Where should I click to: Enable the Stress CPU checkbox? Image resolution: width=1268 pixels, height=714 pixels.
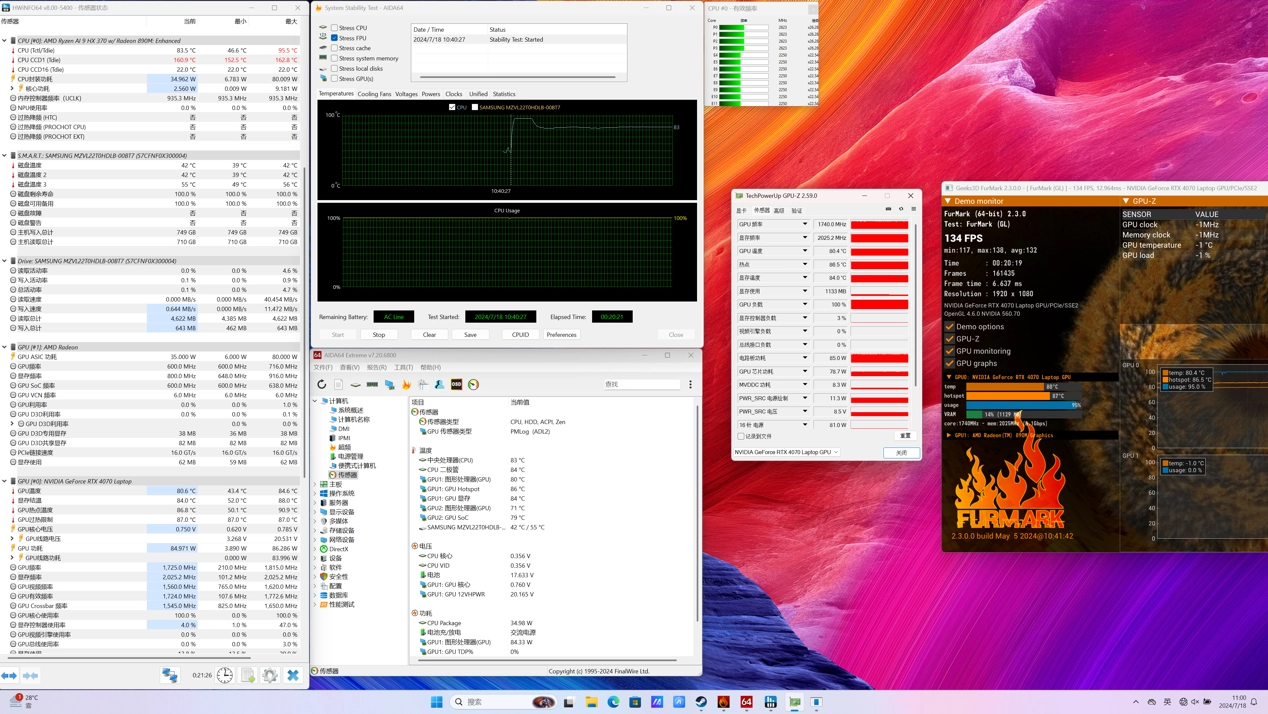[334, 28]
